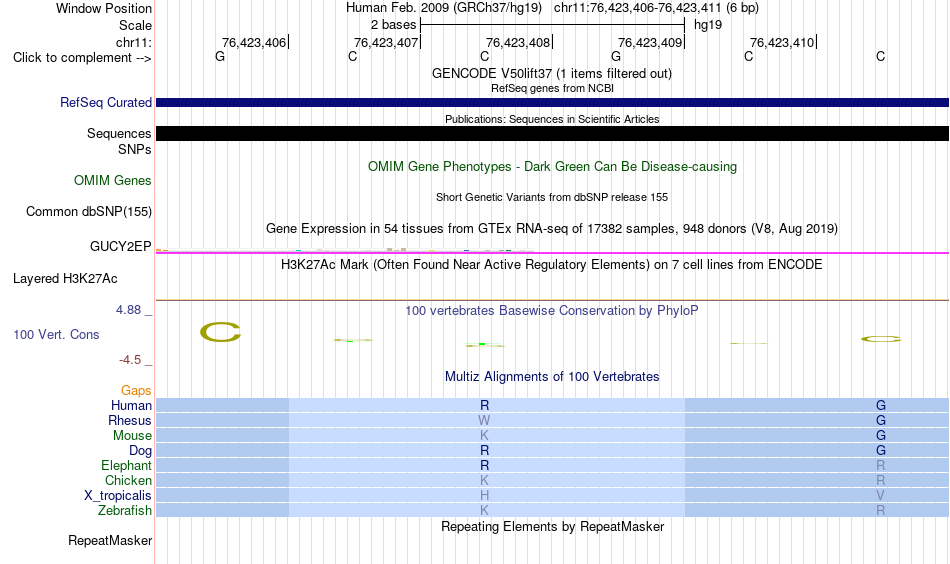Click the first G base in sequence row
This screenshot has height=564, width=950.
click(220, 56)
